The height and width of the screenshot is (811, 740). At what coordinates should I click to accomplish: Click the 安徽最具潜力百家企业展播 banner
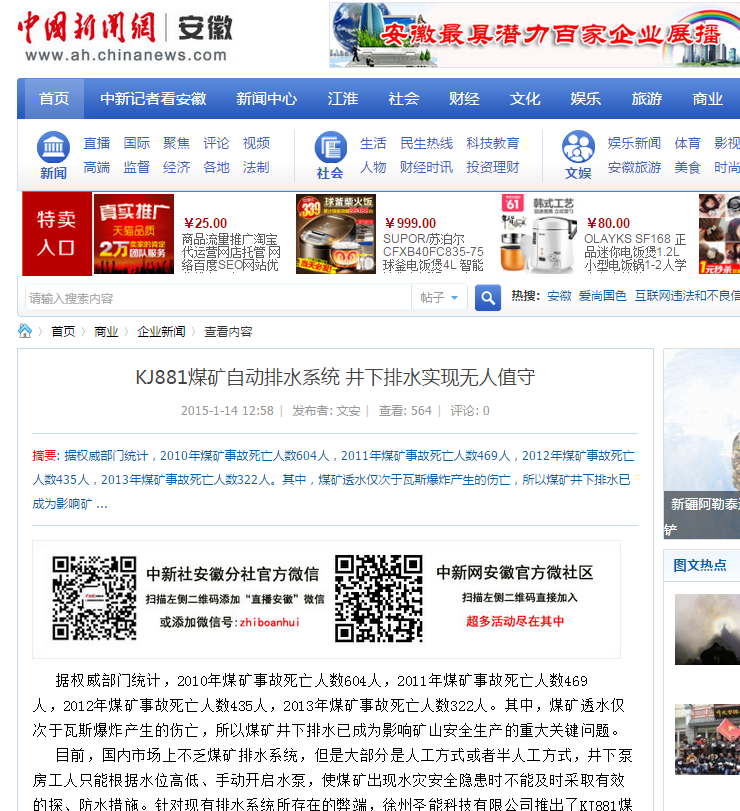pyautogui.click(x=534, y=35)
